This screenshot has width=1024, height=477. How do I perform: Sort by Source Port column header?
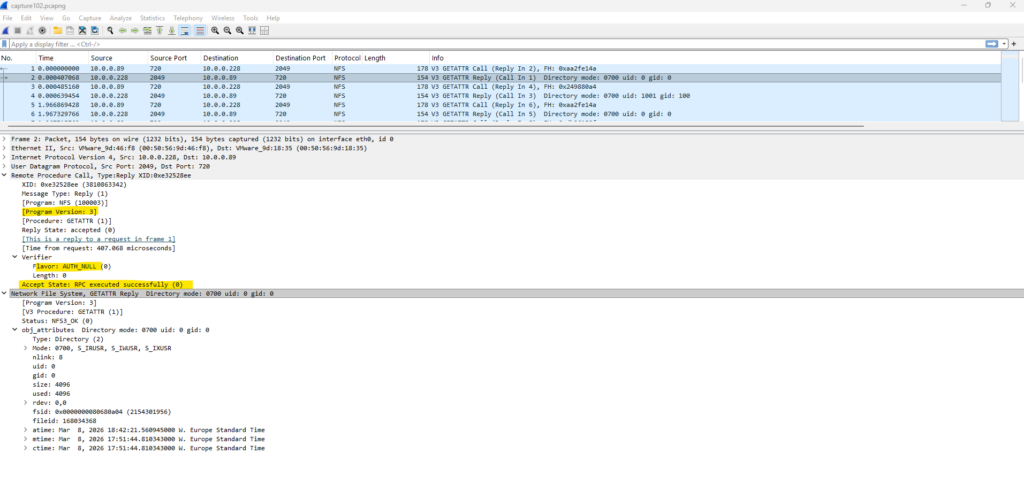pos(174,58)
